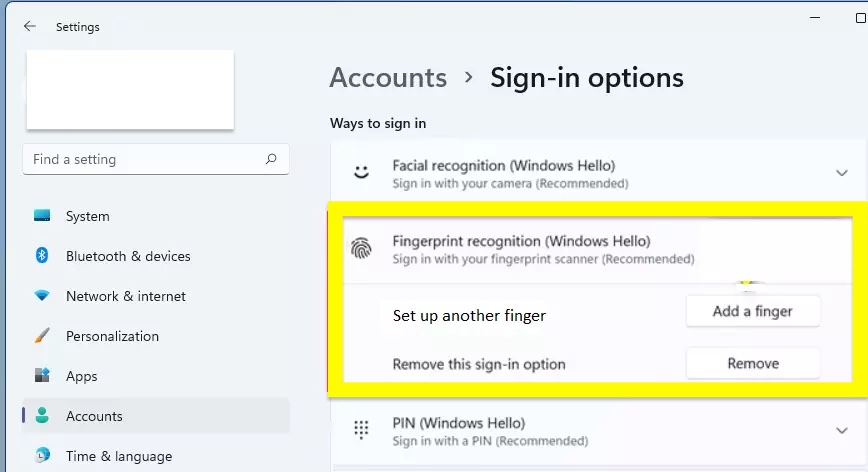This screenshot has width=868, height=472.
Task: Collapse the Fingerprint recognition section header
Action: (x=597, y=250)
